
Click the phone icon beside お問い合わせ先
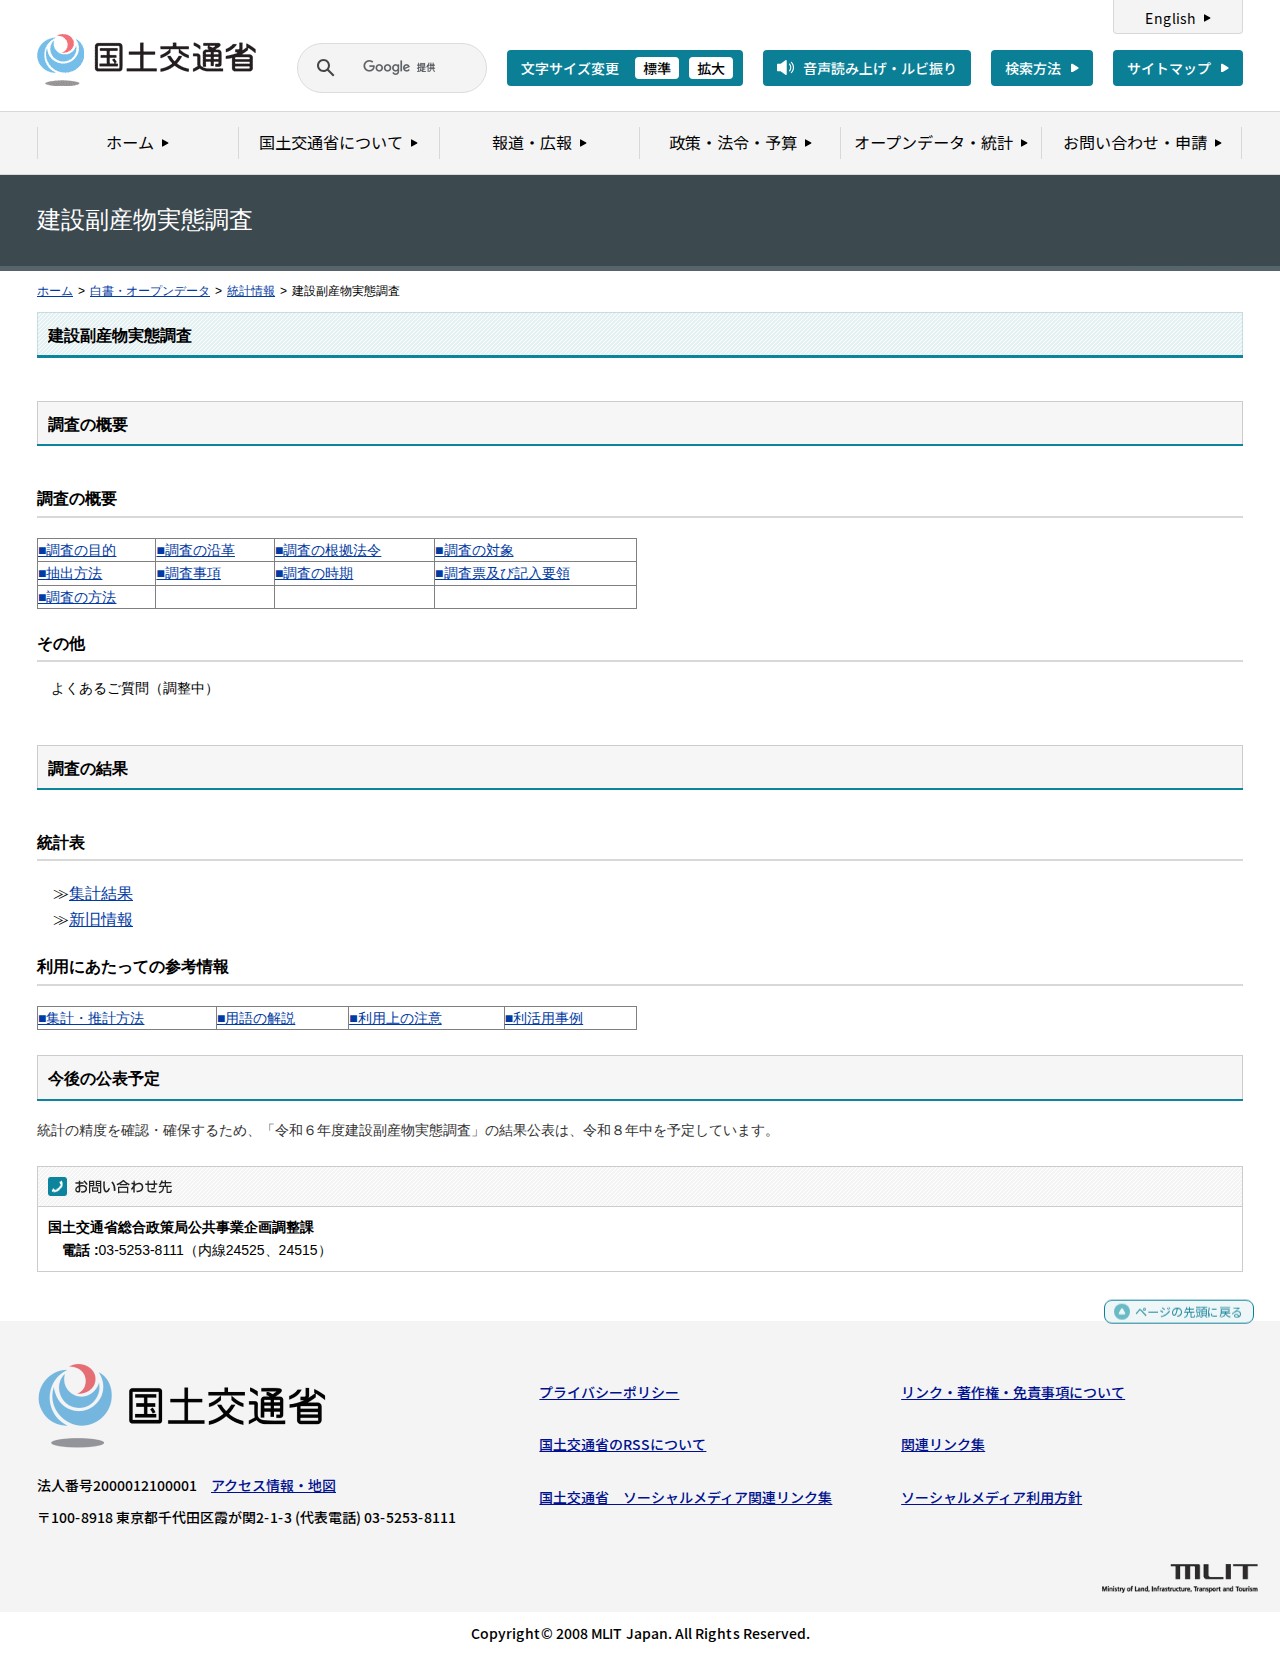coord(57,1186)
